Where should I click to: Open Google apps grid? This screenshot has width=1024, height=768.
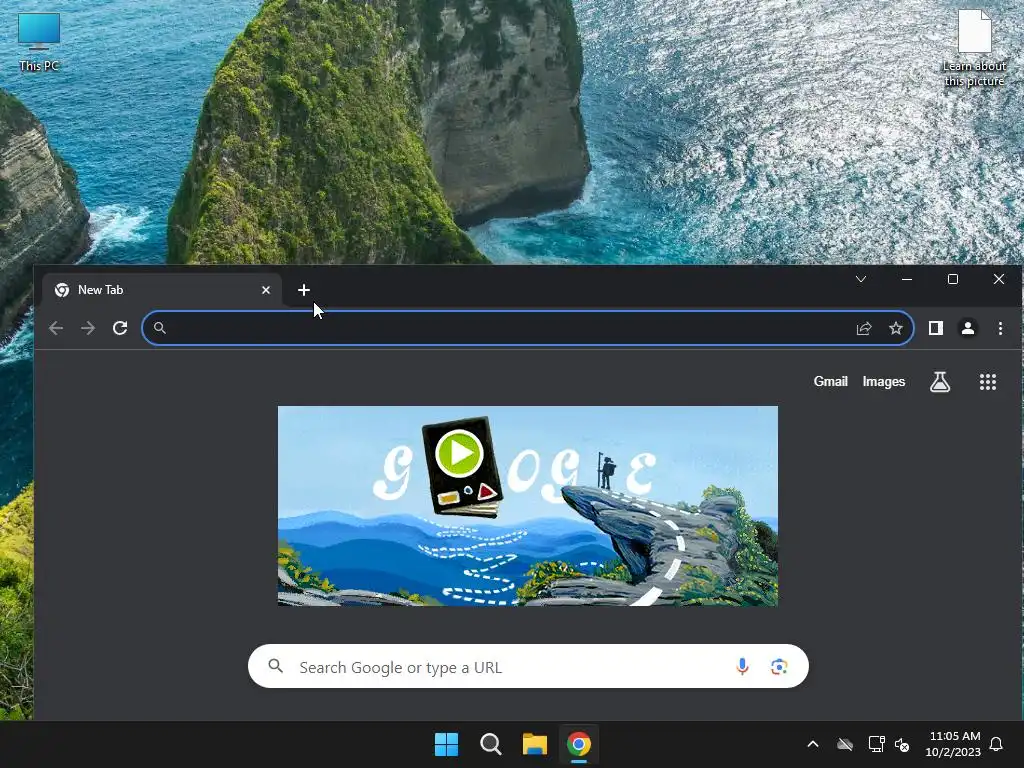coord(987,382)
